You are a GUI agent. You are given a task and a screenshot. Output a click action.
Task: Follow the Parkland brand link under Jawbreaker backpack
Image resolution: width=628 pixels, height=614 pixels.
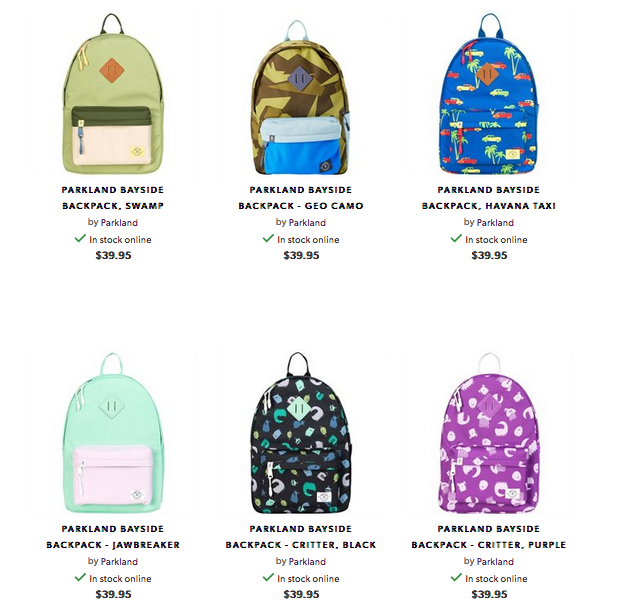coord(119,562)
